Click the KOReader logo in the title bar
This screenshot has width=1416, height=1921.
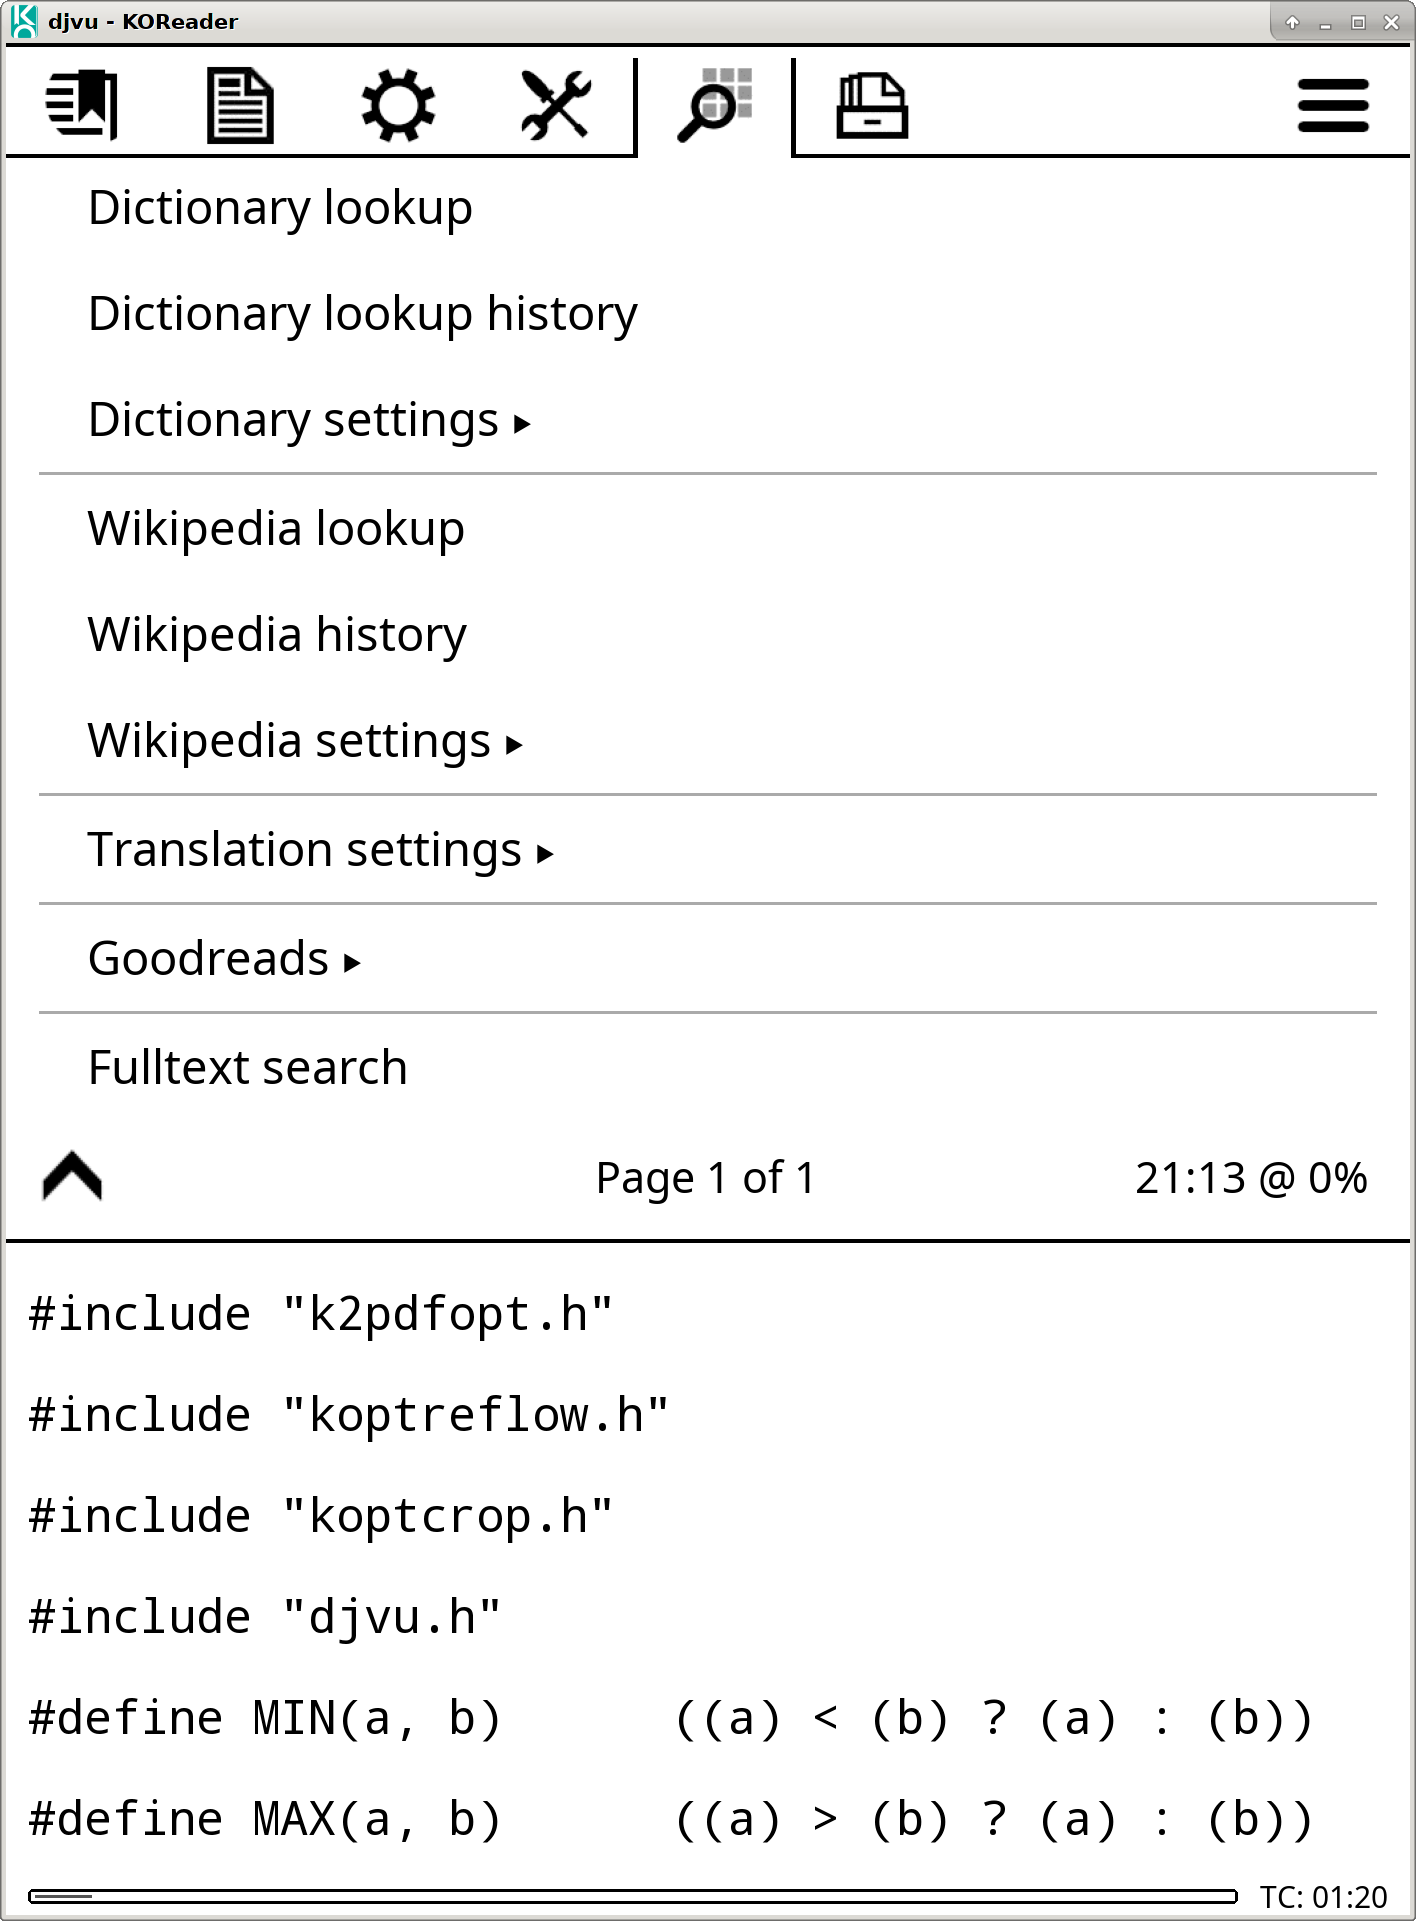pyautogui.click(x=22, y=20)
